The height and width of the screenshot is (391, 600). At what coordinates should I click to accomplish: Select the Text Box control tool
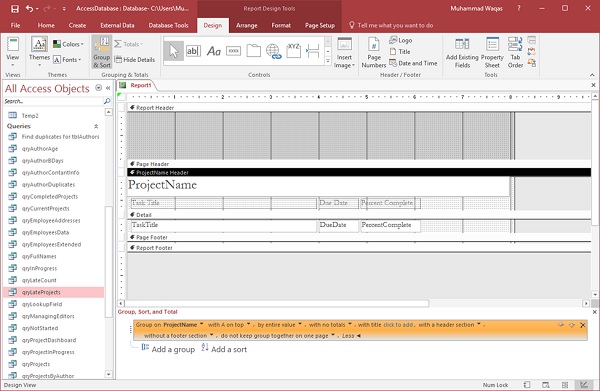(193, 51)
